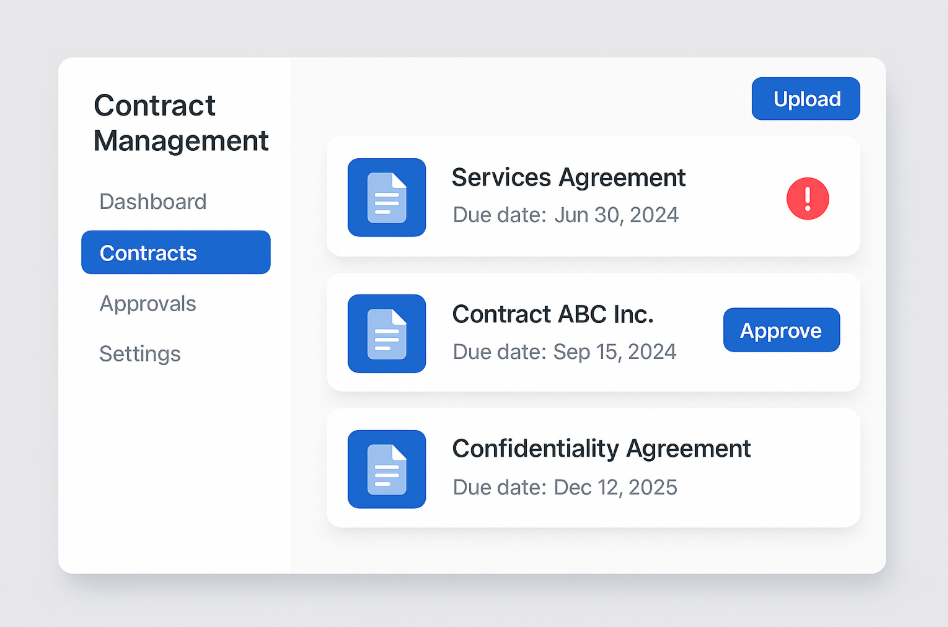
Task: Click the Confidentiality Agreement document icon
Action: pos(387,469)
